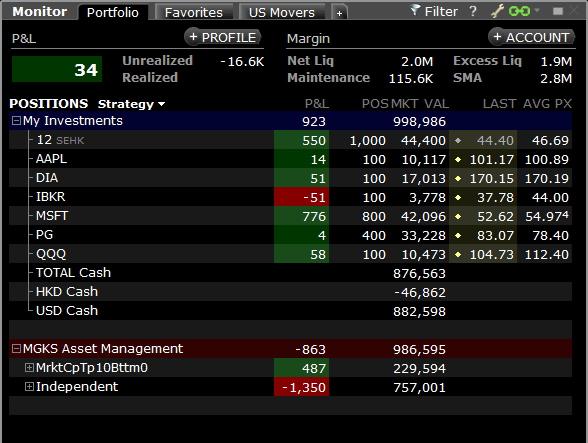Select the MSFT position row
The width and height of the screenshot is (588, 443).
(291, 216)
